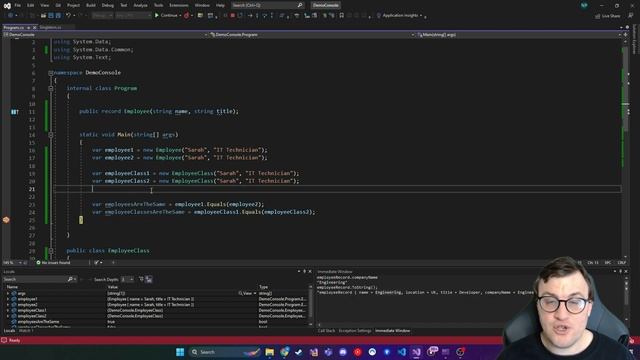
Task: Expand employeeClass2 in Locals
Action: pos(8,316)
